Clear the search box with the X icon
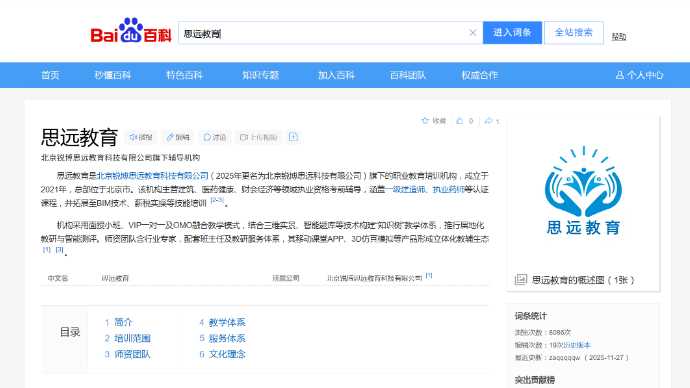690x388 pixels. click(x=473, y=33)
